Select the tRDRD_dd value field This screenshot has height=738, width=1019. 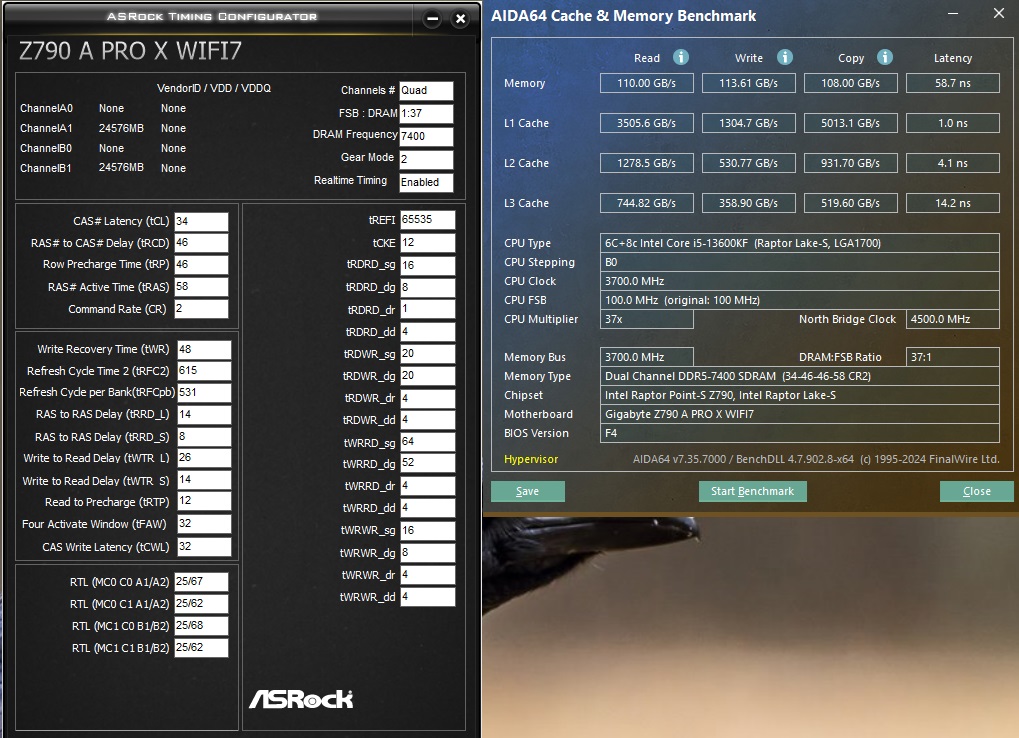click(428, 332)
